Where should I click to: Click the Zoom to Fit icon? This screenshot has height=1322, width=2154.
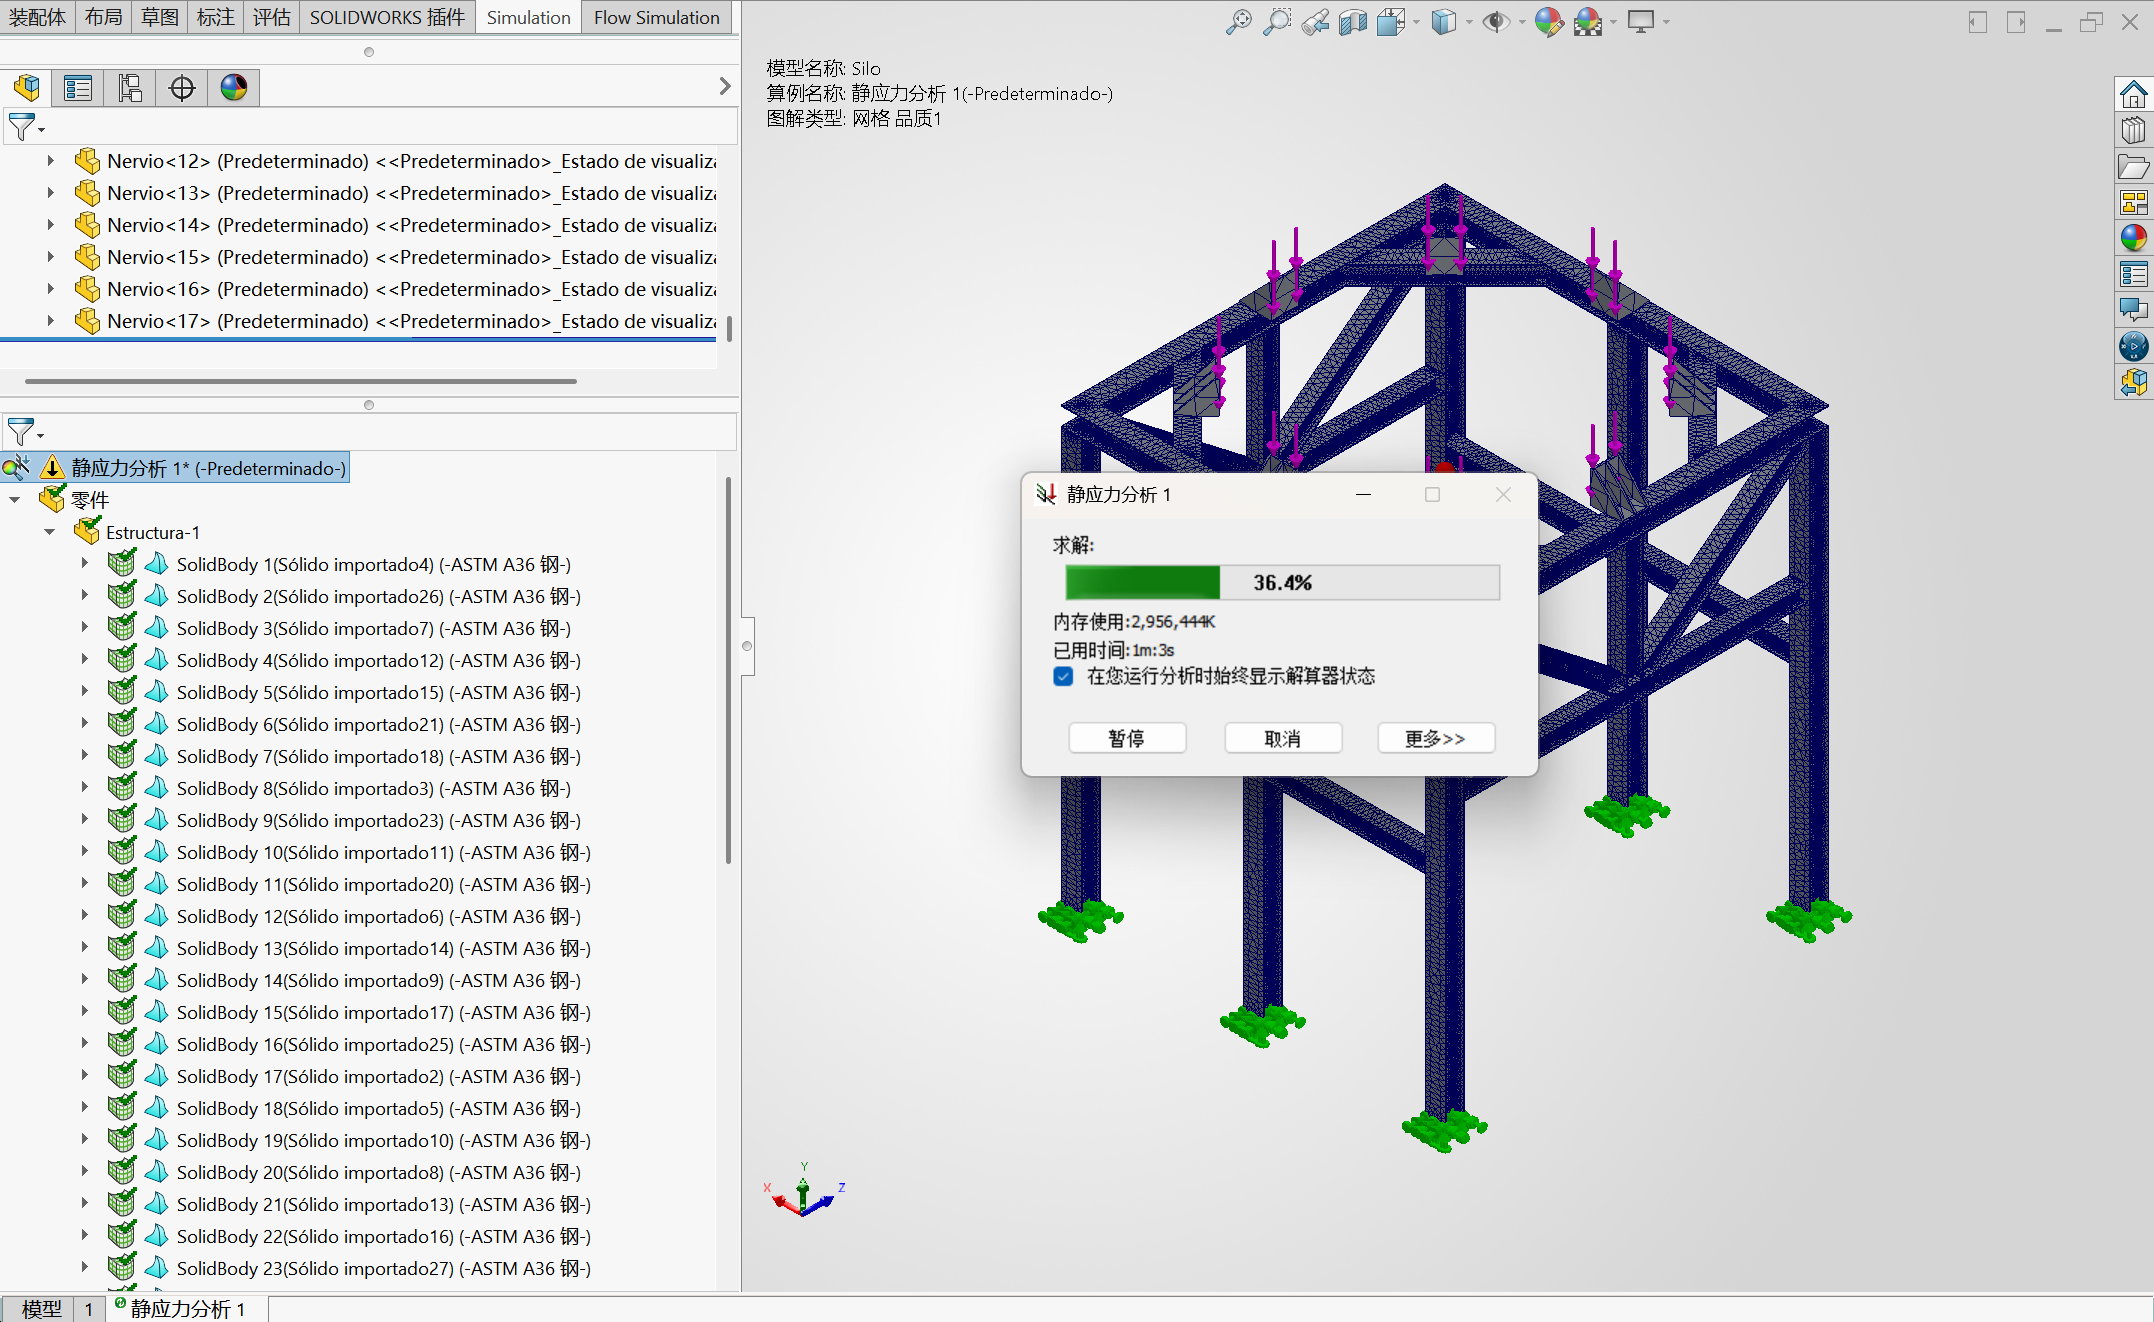pyautogui.click(x=1239, y=21)
